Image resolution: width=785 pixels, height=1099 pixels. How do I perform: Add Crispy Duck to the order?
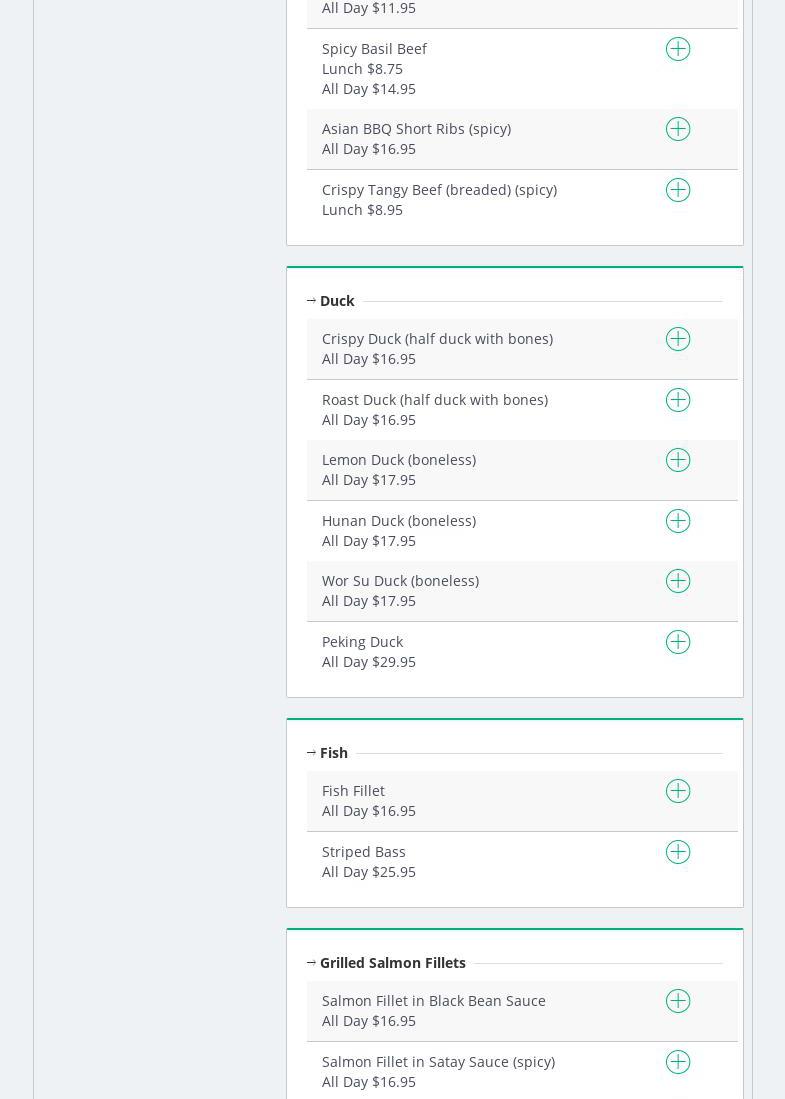[678, 339]
